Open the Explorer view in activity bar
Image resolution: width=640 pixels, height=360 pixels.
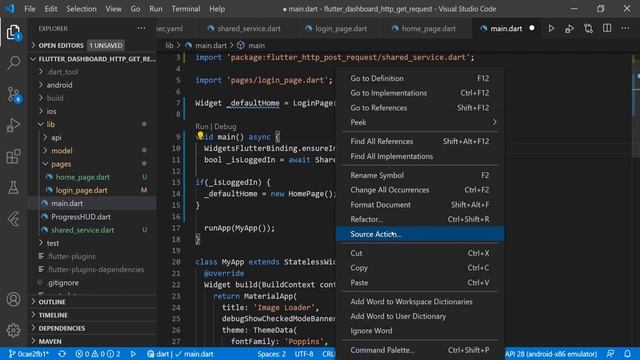[13, 32]
